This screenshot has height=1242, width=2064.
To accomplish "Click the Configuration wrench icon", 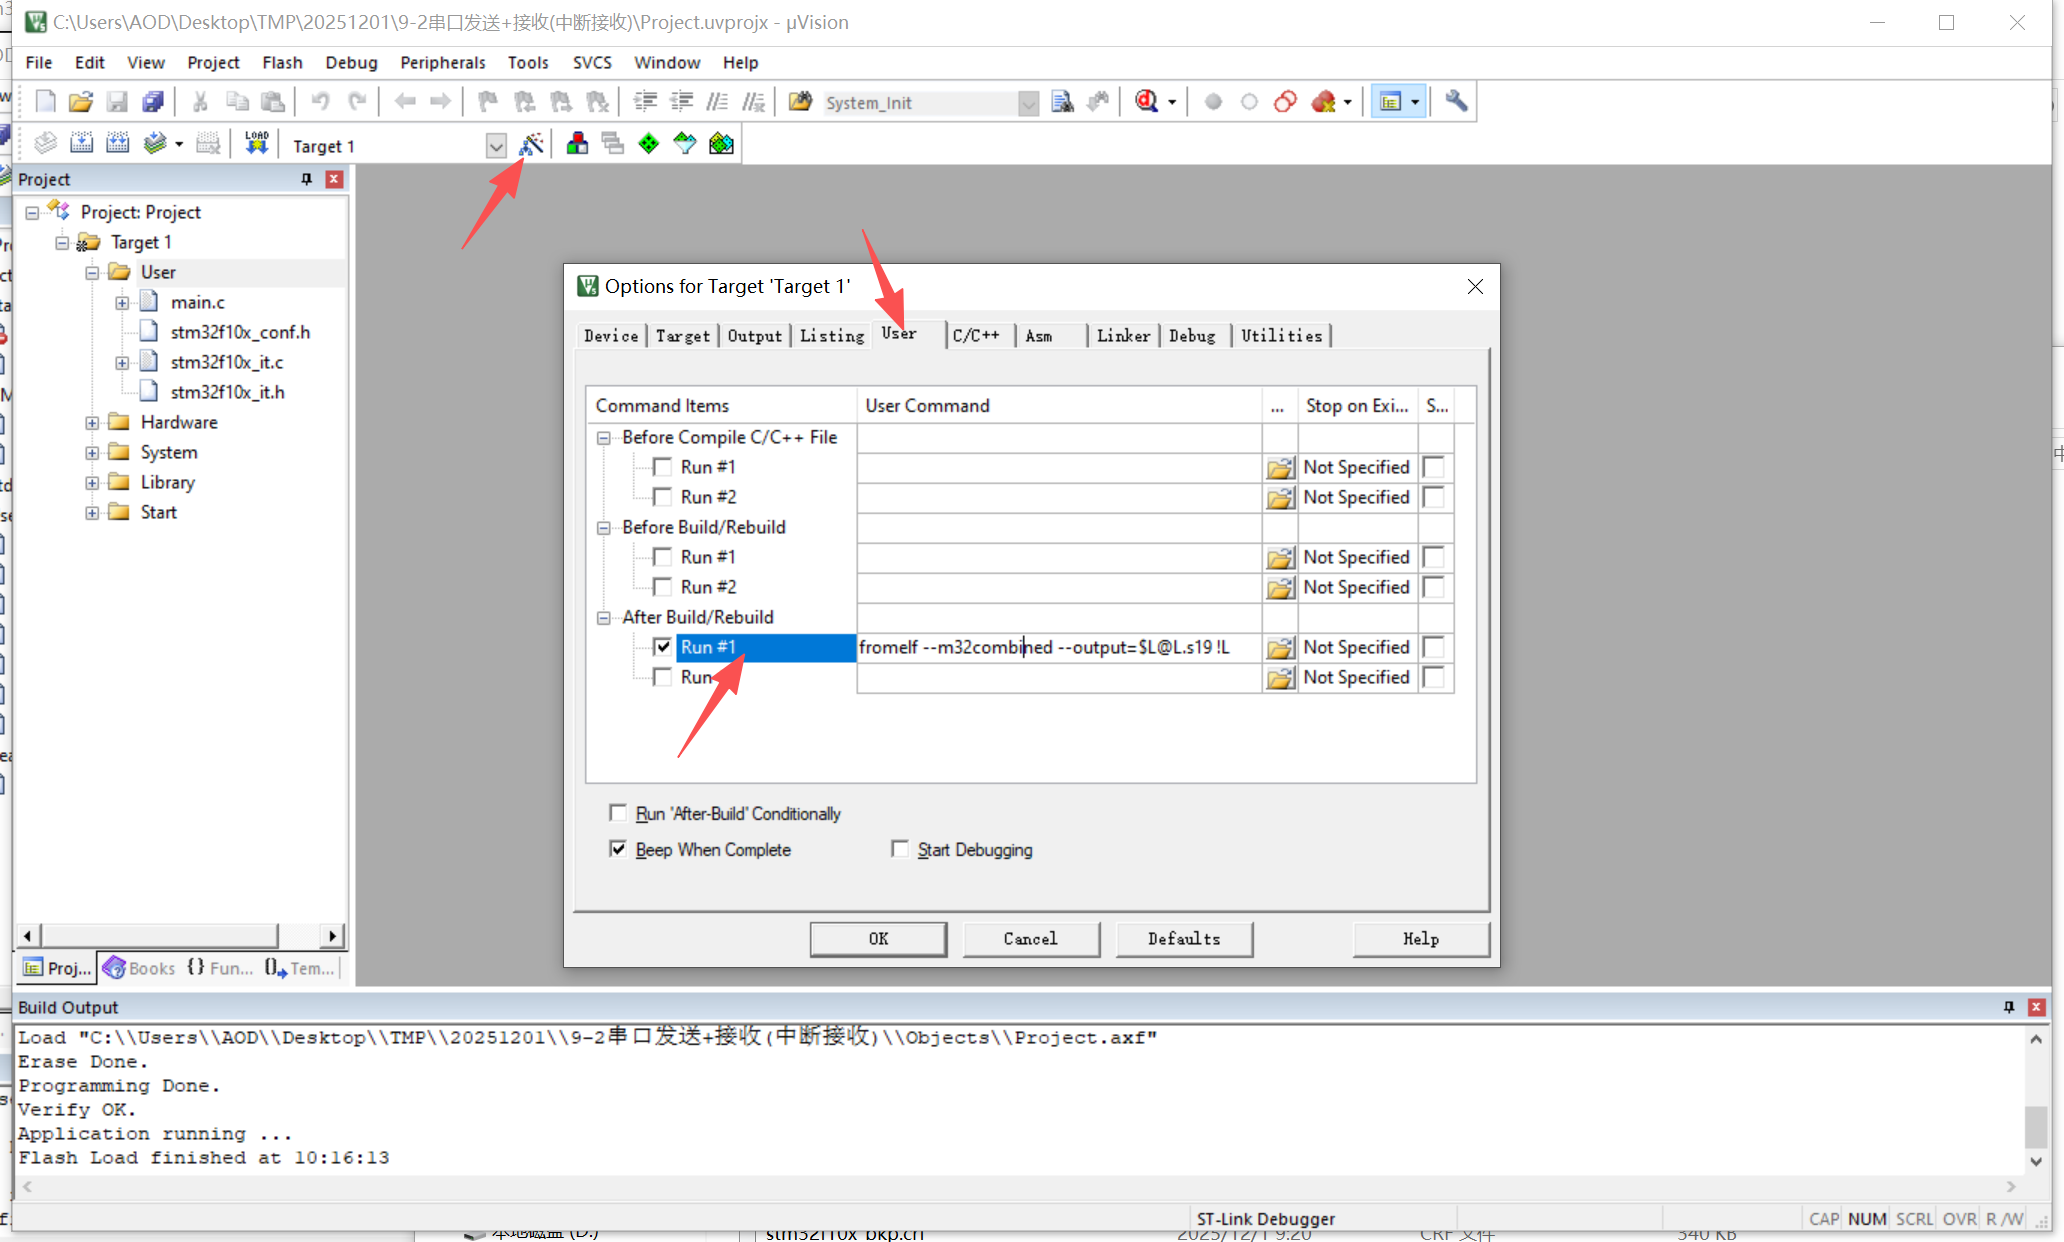I will pos(1456,102).
